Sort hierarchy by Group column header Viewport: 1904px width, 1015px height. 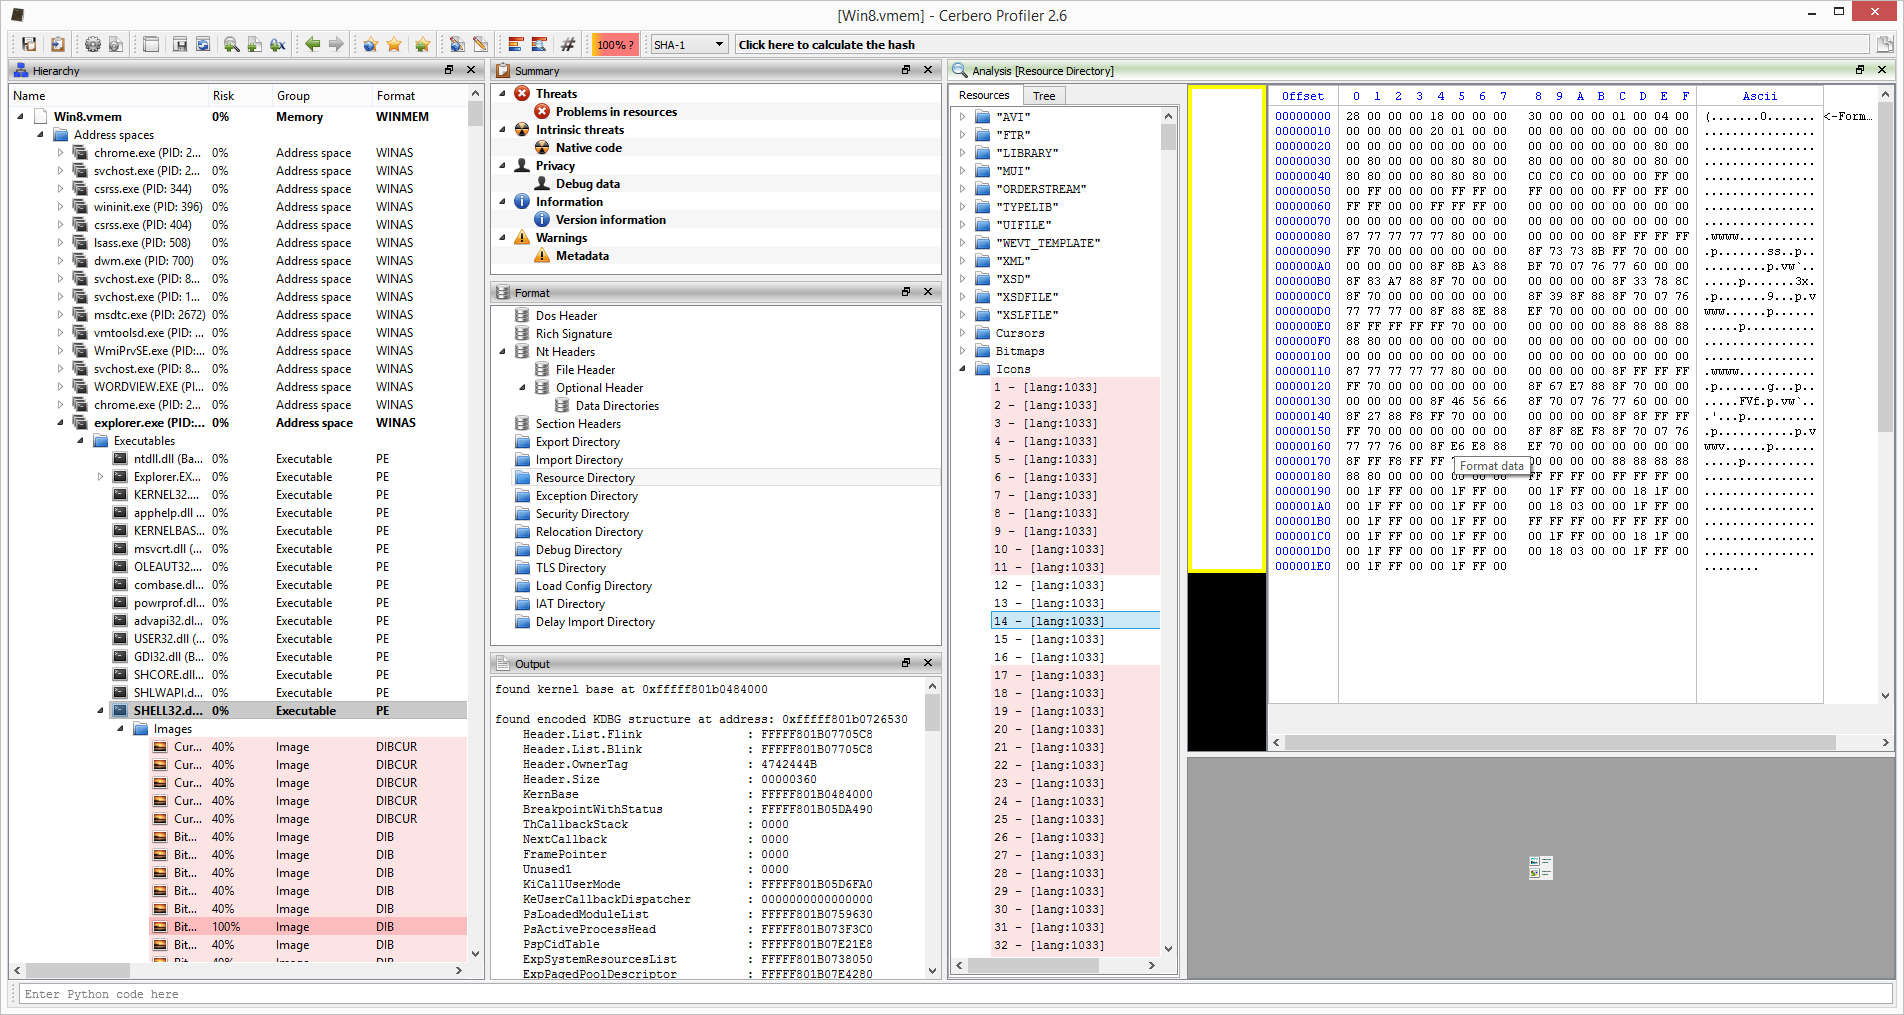[321, 95]
